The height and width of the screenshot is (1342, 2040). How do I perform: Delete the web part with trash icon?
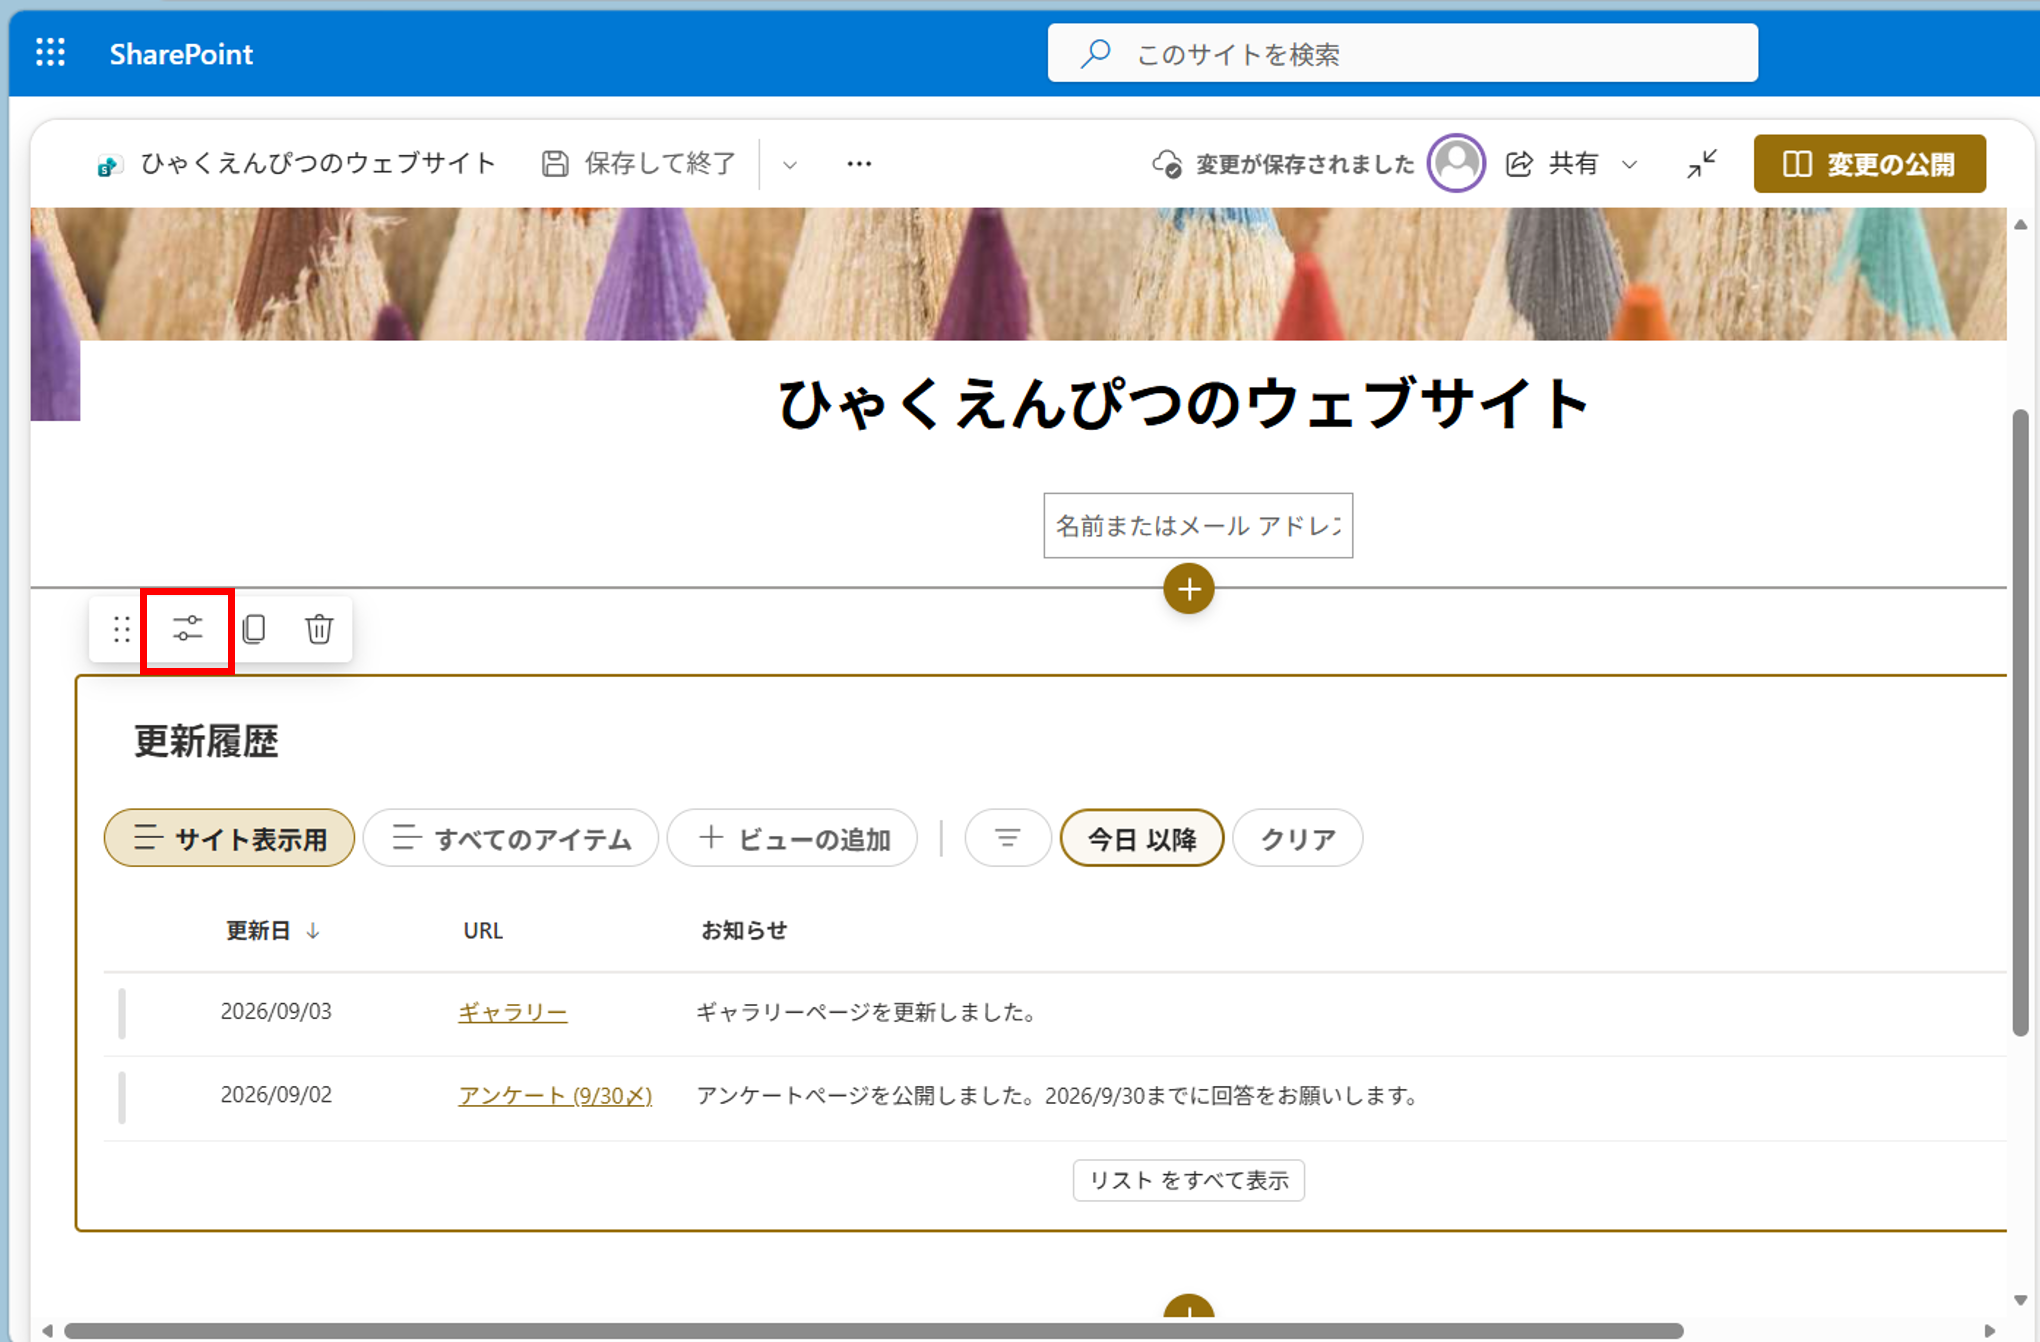click(319, 629)
